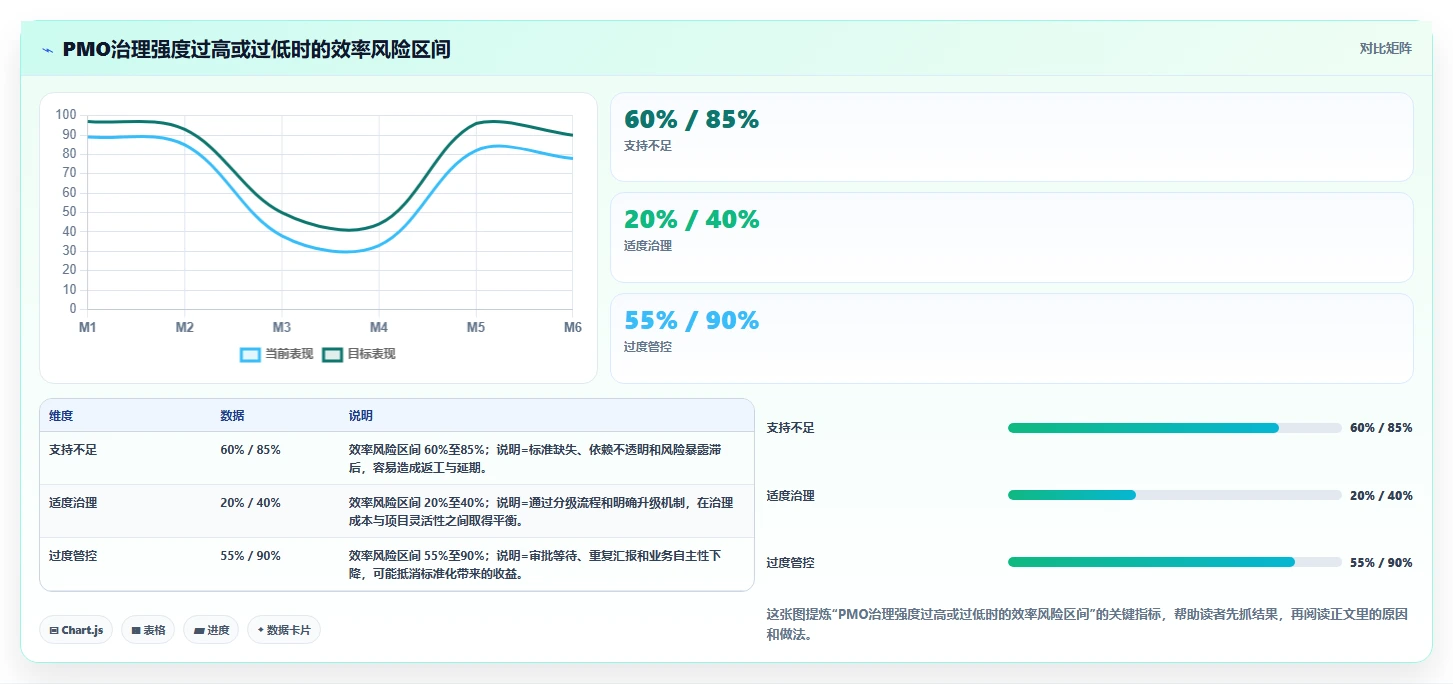Image resolution: width=1453 pixels, height=684 pixels.
Task: Click the 过度管控 progress bar
Action: [x=1174, y=562]
